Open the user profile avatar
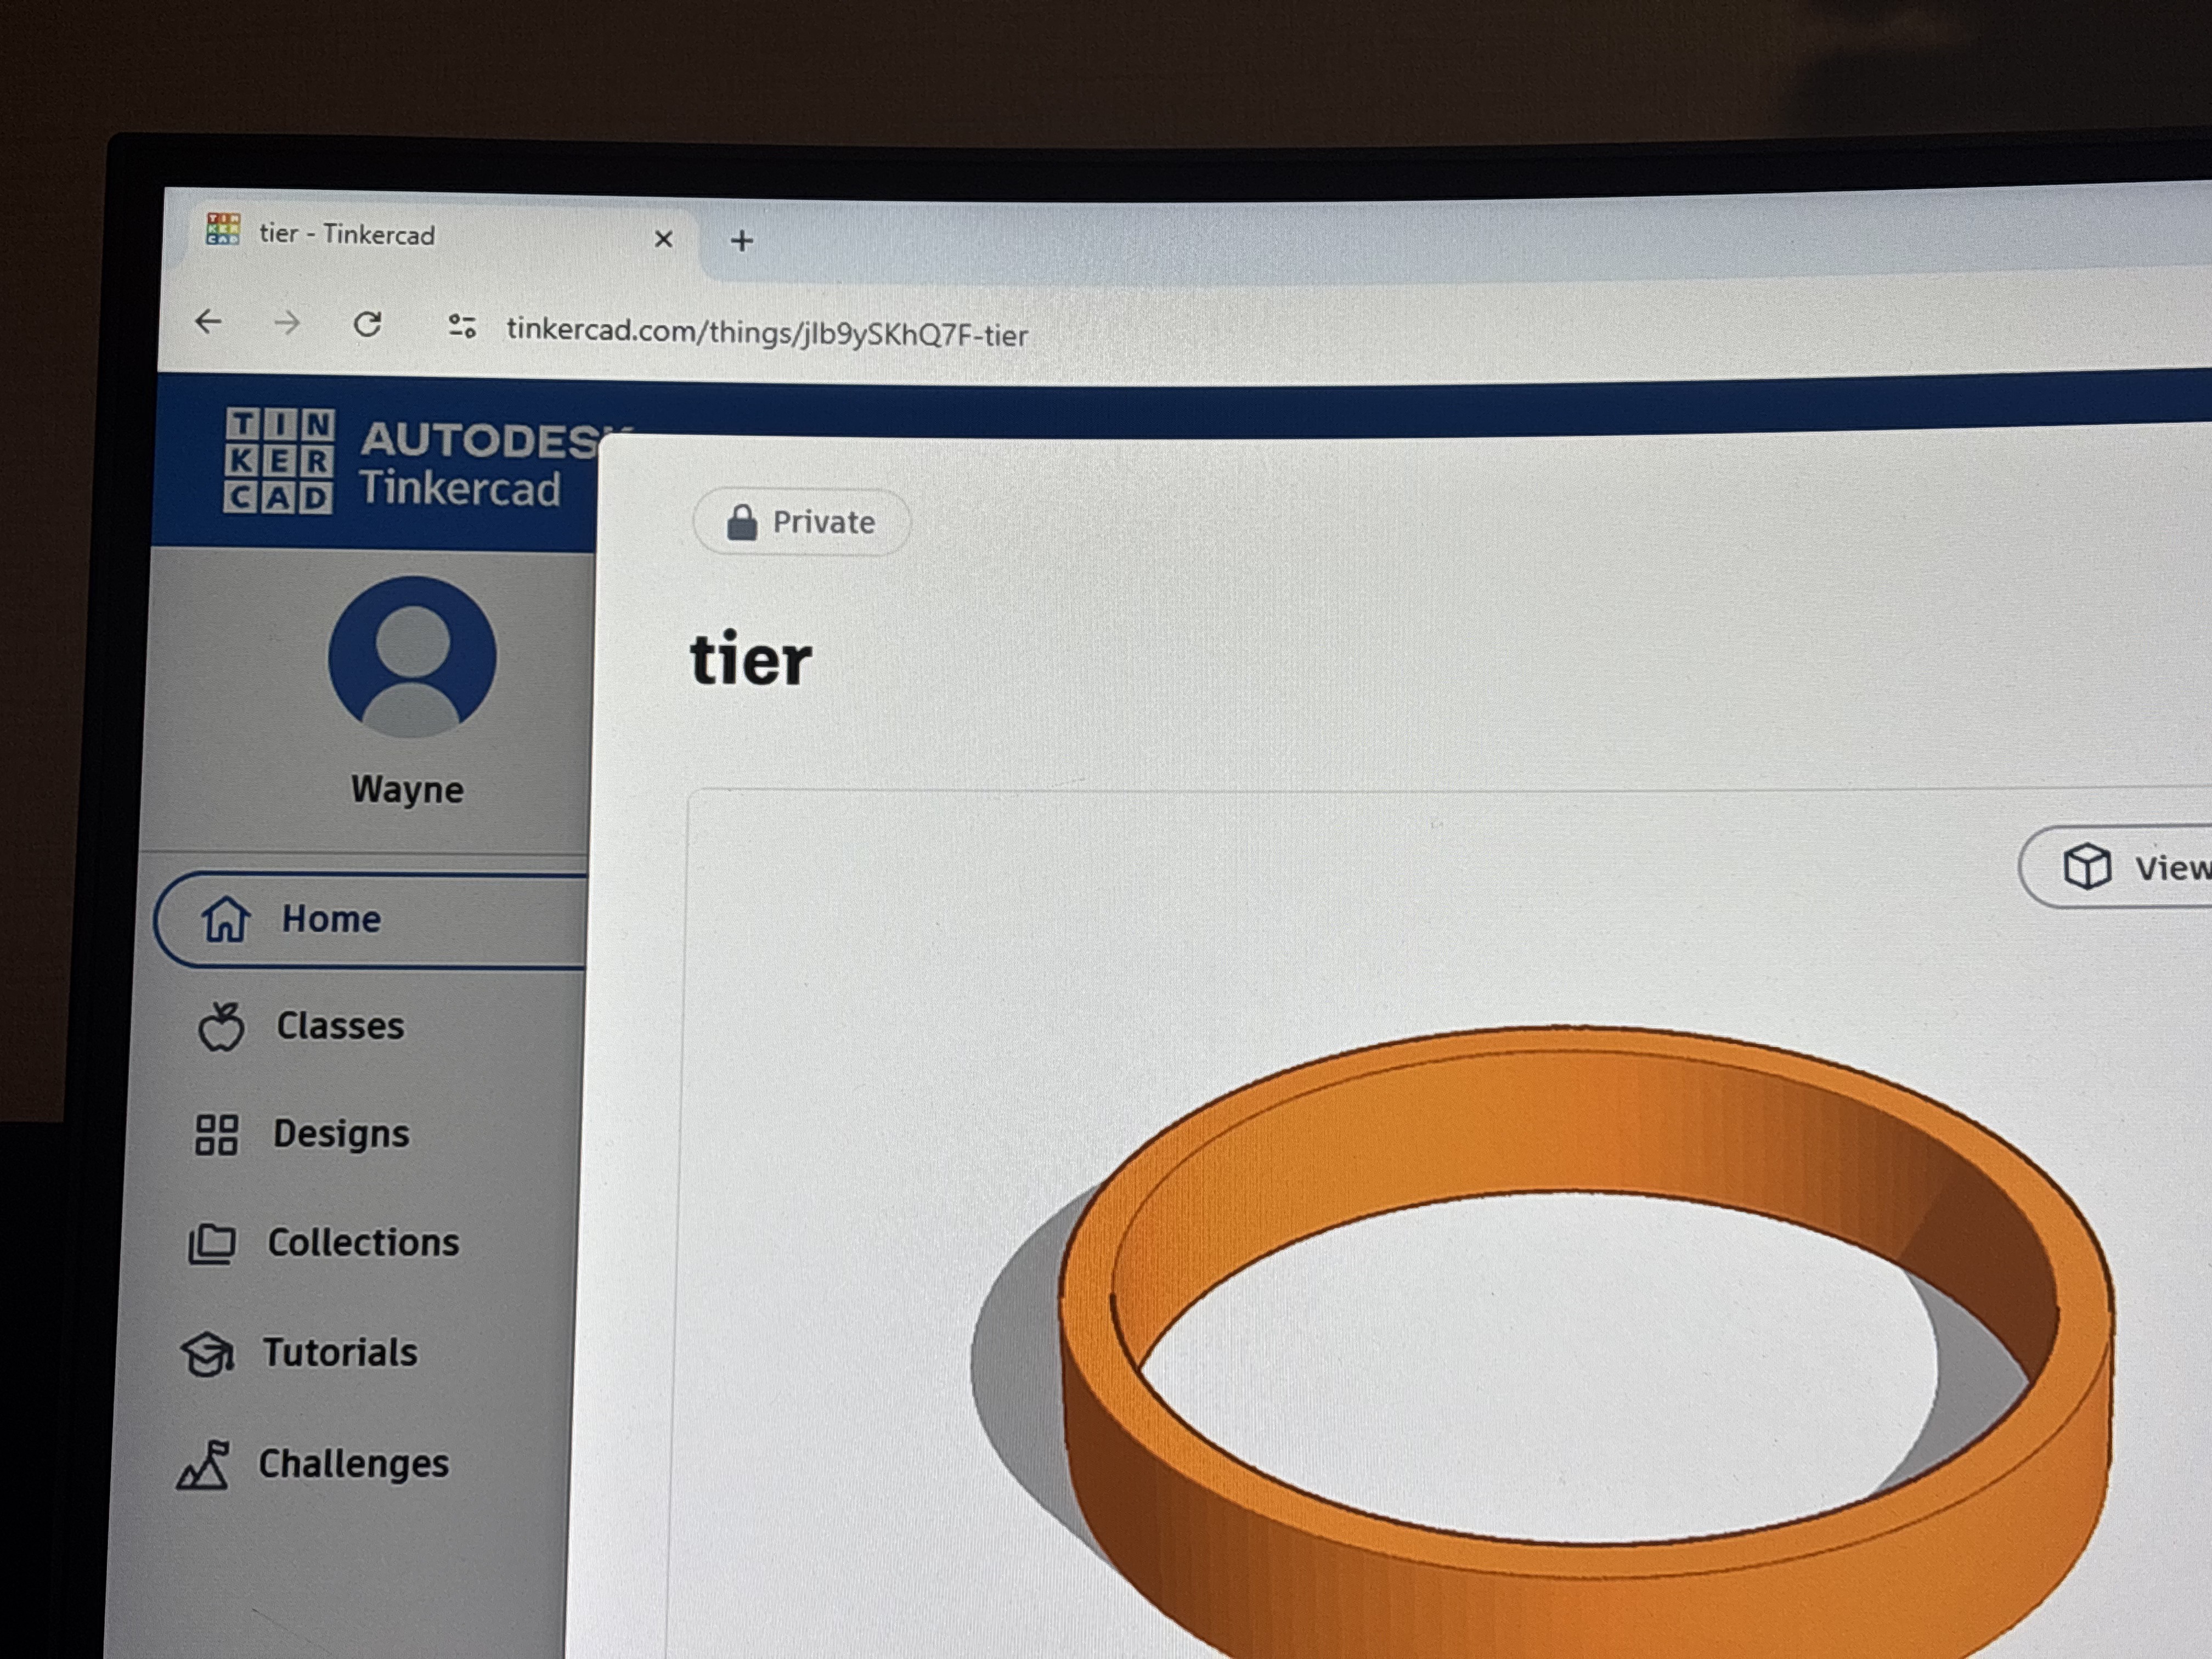 [412, 657]
